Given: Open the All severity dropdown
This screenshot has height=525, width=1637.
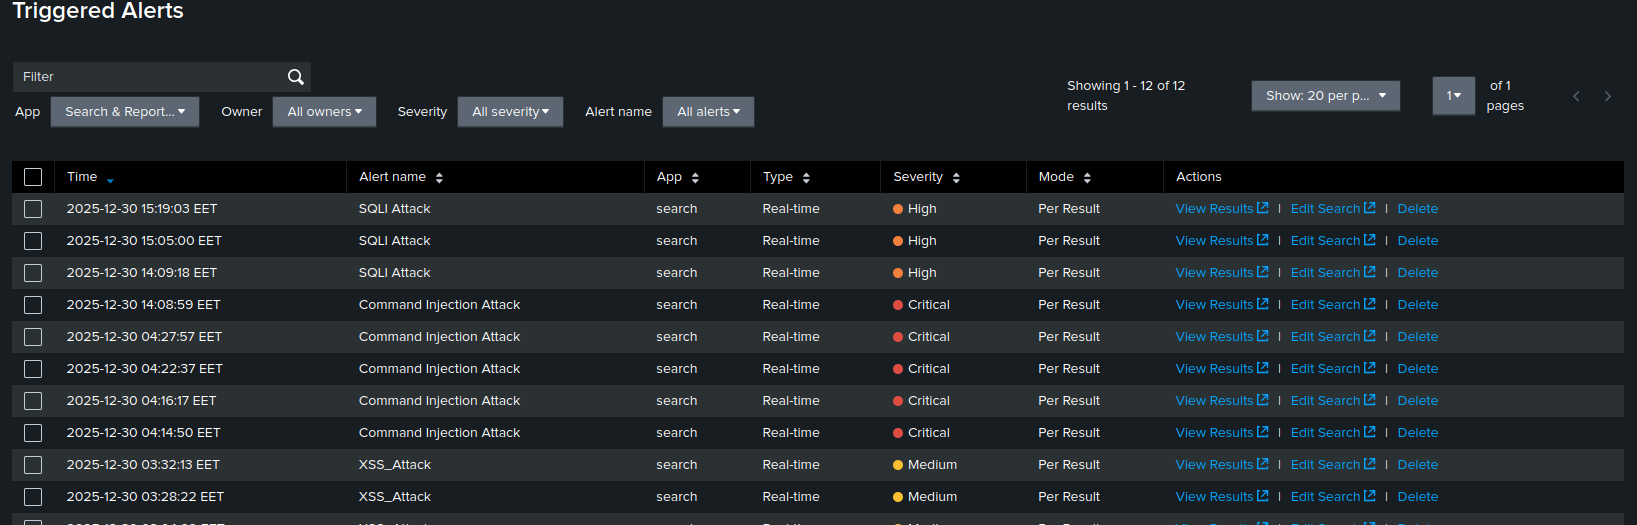Looking at the screenshot, I should (x=510, y=112).
